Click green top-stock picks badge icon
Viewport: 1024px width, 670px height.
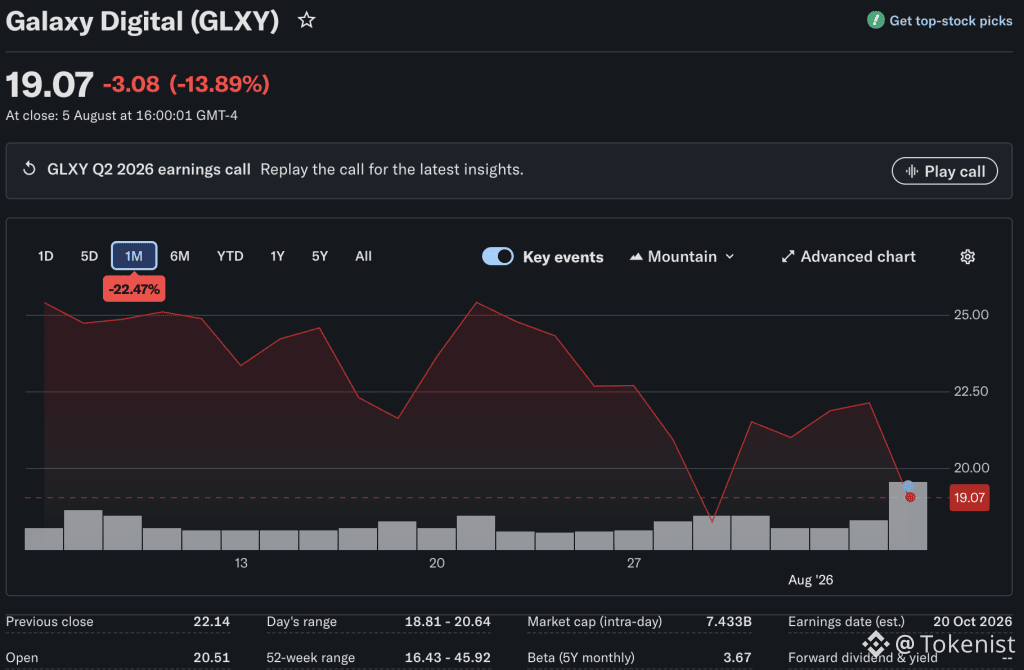(x=875, y=20)
